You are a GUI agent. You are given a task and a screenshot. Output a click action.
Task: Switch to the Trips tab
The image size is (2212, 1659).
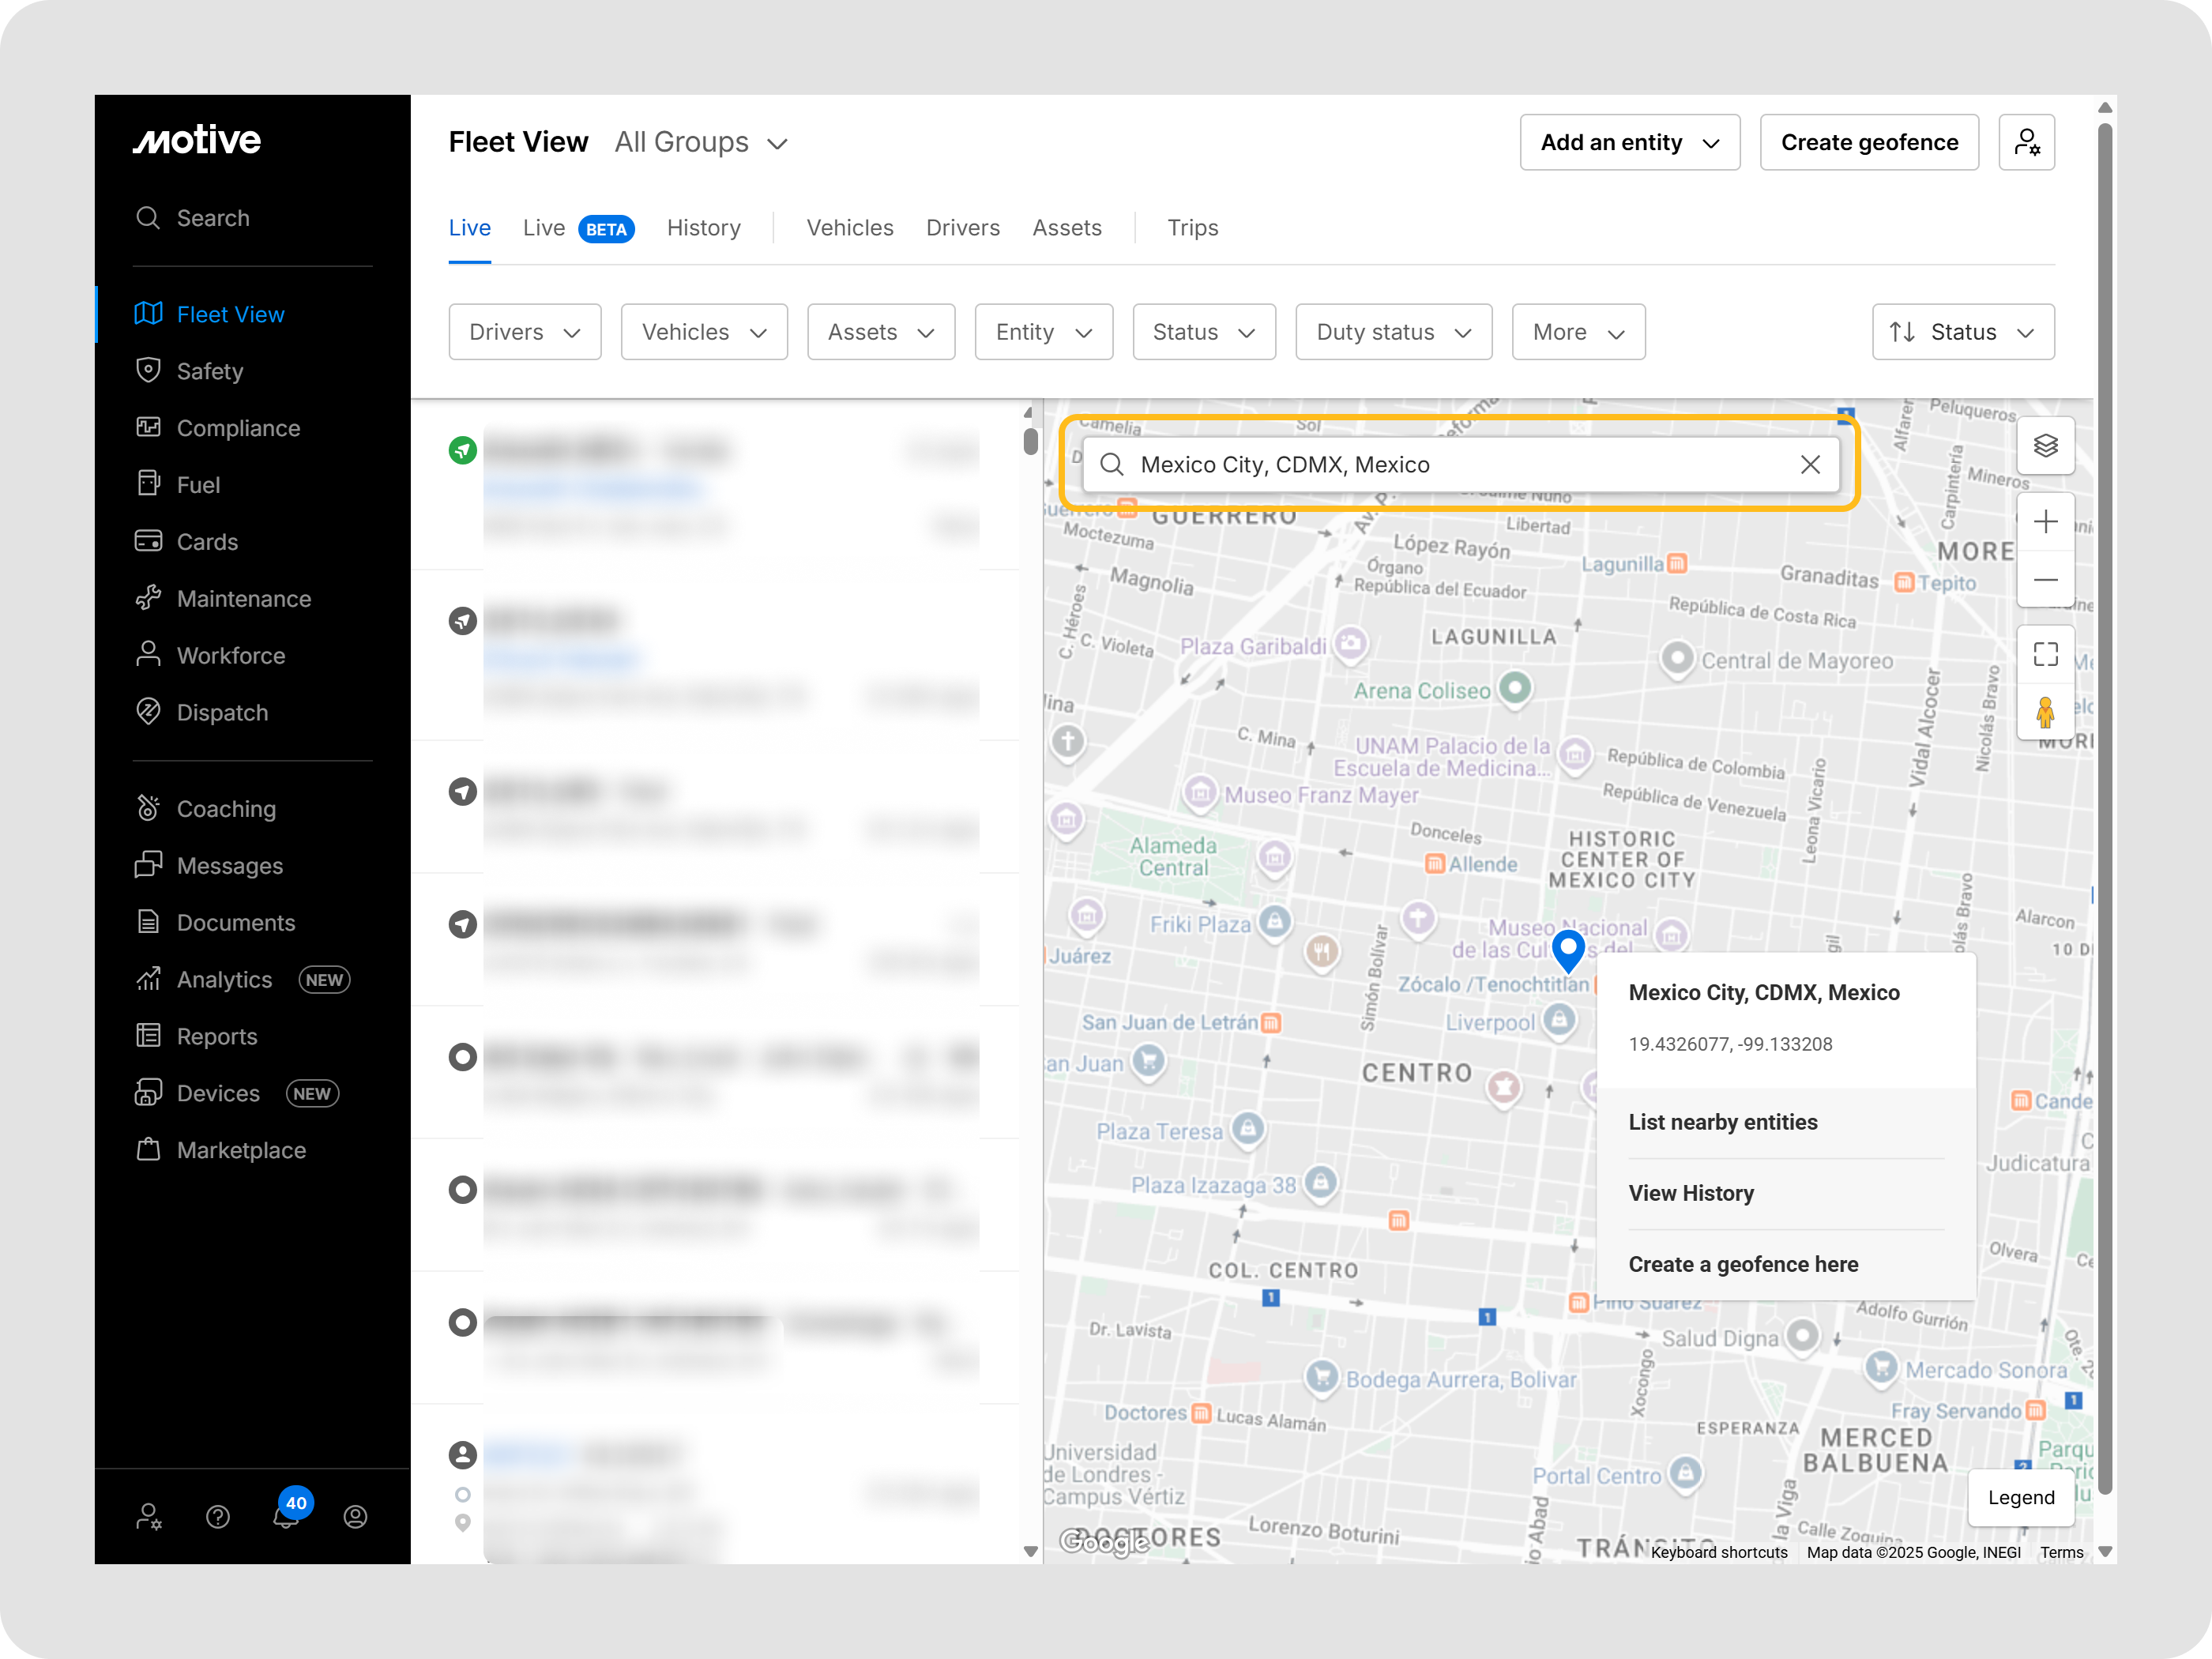[1192, 228]
